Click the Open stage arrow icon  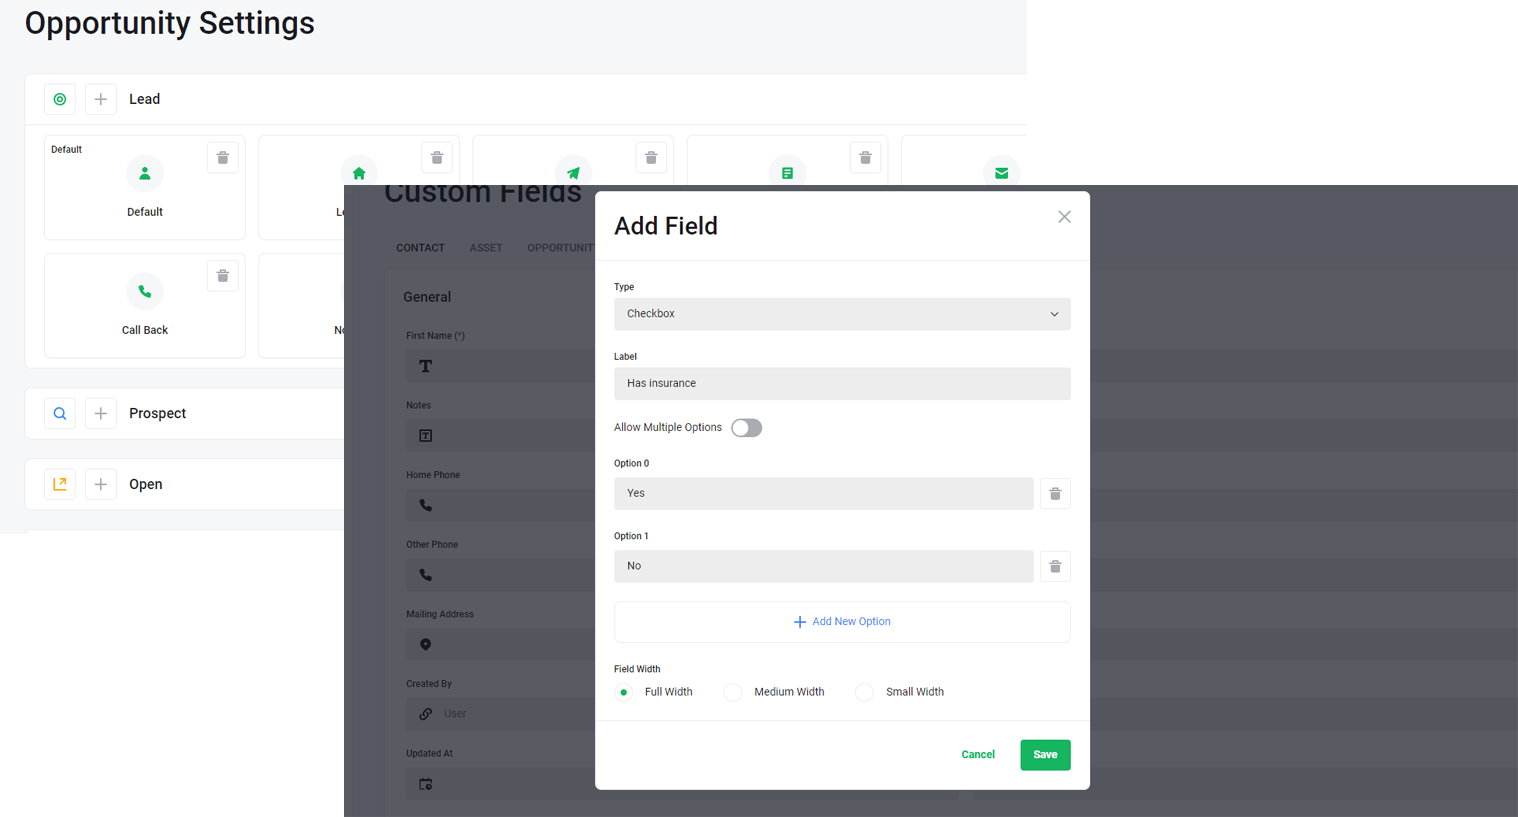coord(60,484)
